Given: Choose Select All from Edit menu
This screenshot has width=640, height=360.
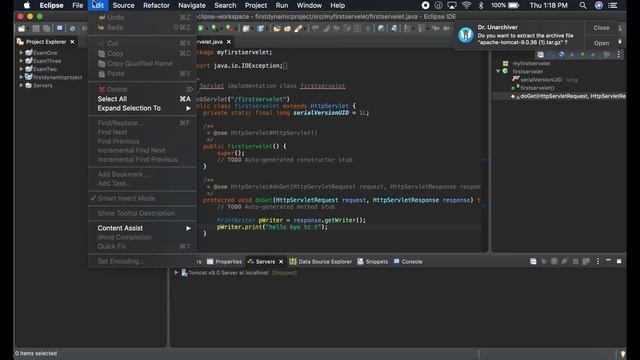Looking at the screenshot, I should click(x=142, y=99).
